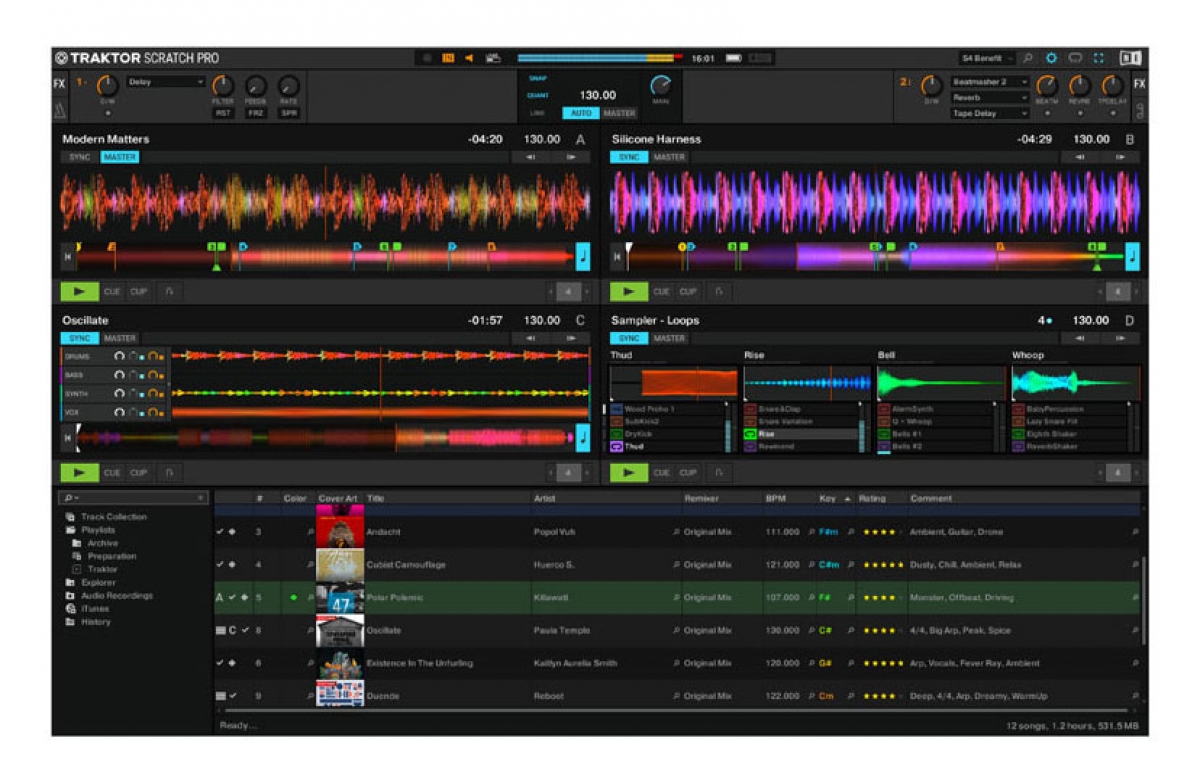The width and height of the screenshot is (1200, 783).
Task: Toggle the FRZ freeze button in FX unit 1
Action: coord(256,113)
